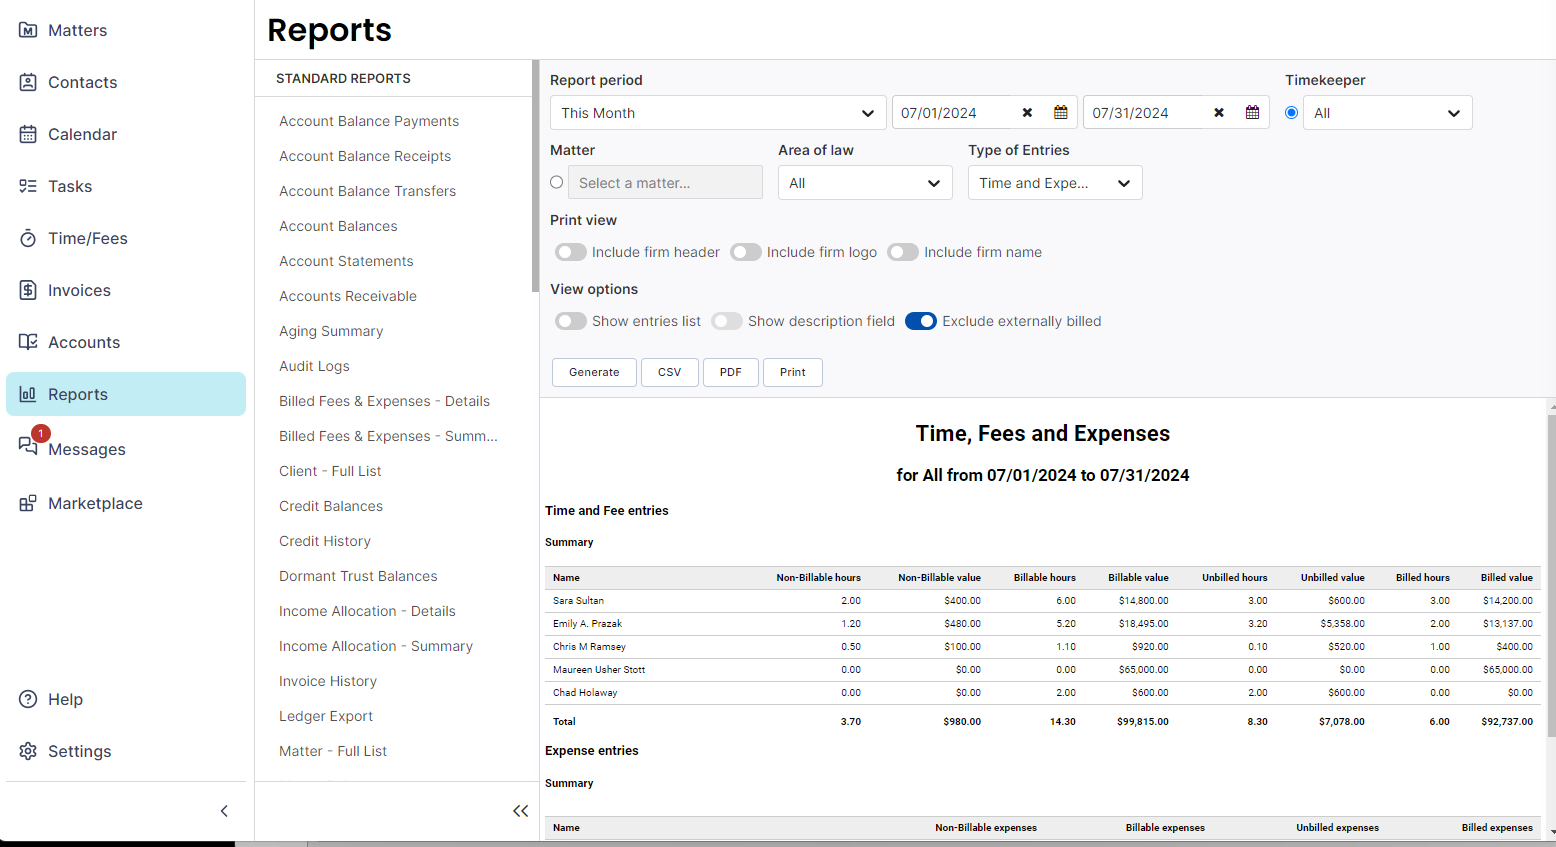Viewport: 1556px width, 847px height.
Task: Click the red notification badge on Messages
Action: pos(40,434)
